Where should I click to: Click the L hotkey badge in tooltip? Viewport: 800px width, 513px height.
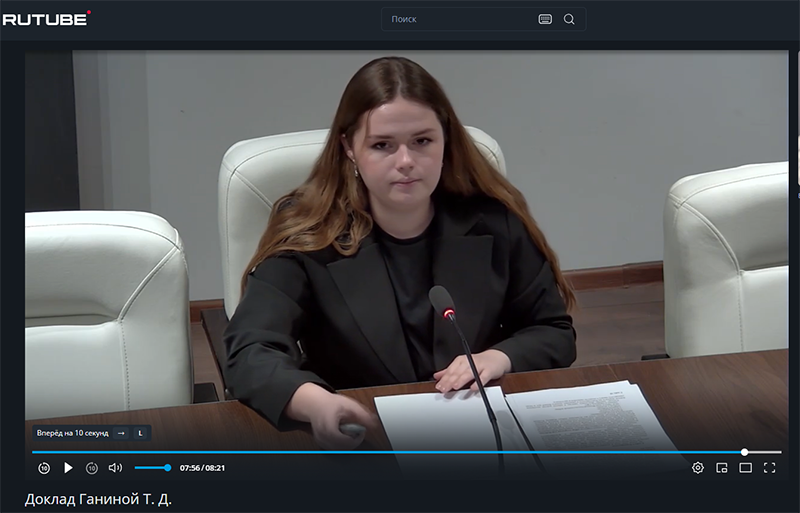(x=140, y=433)
